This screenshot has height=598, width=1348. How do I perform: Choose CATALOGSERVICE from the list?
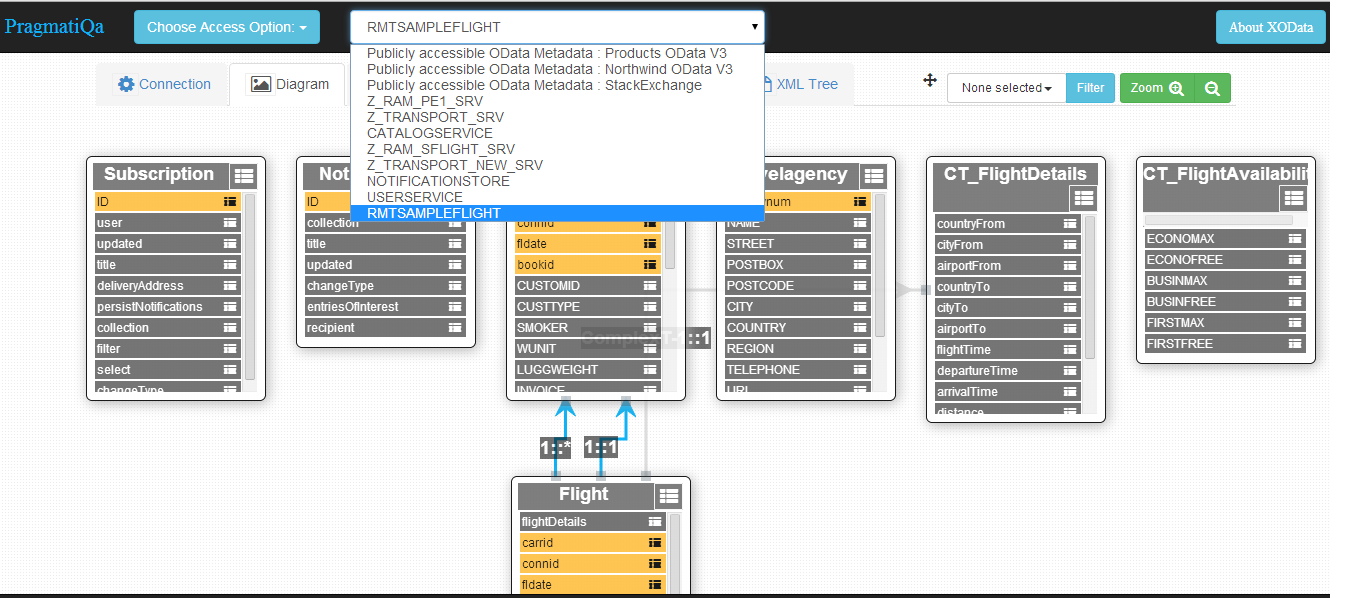(557, 133)
